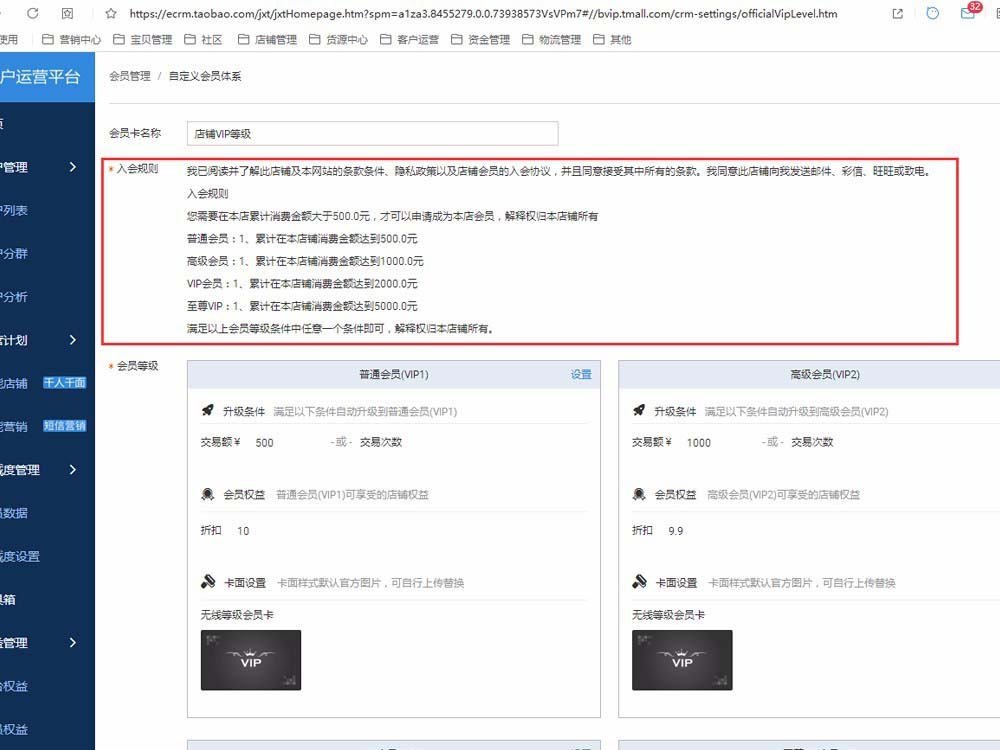1000x750 pixels.
Task: Click the open-in-new-window icon in address bar
Action: tap(897, 13)
